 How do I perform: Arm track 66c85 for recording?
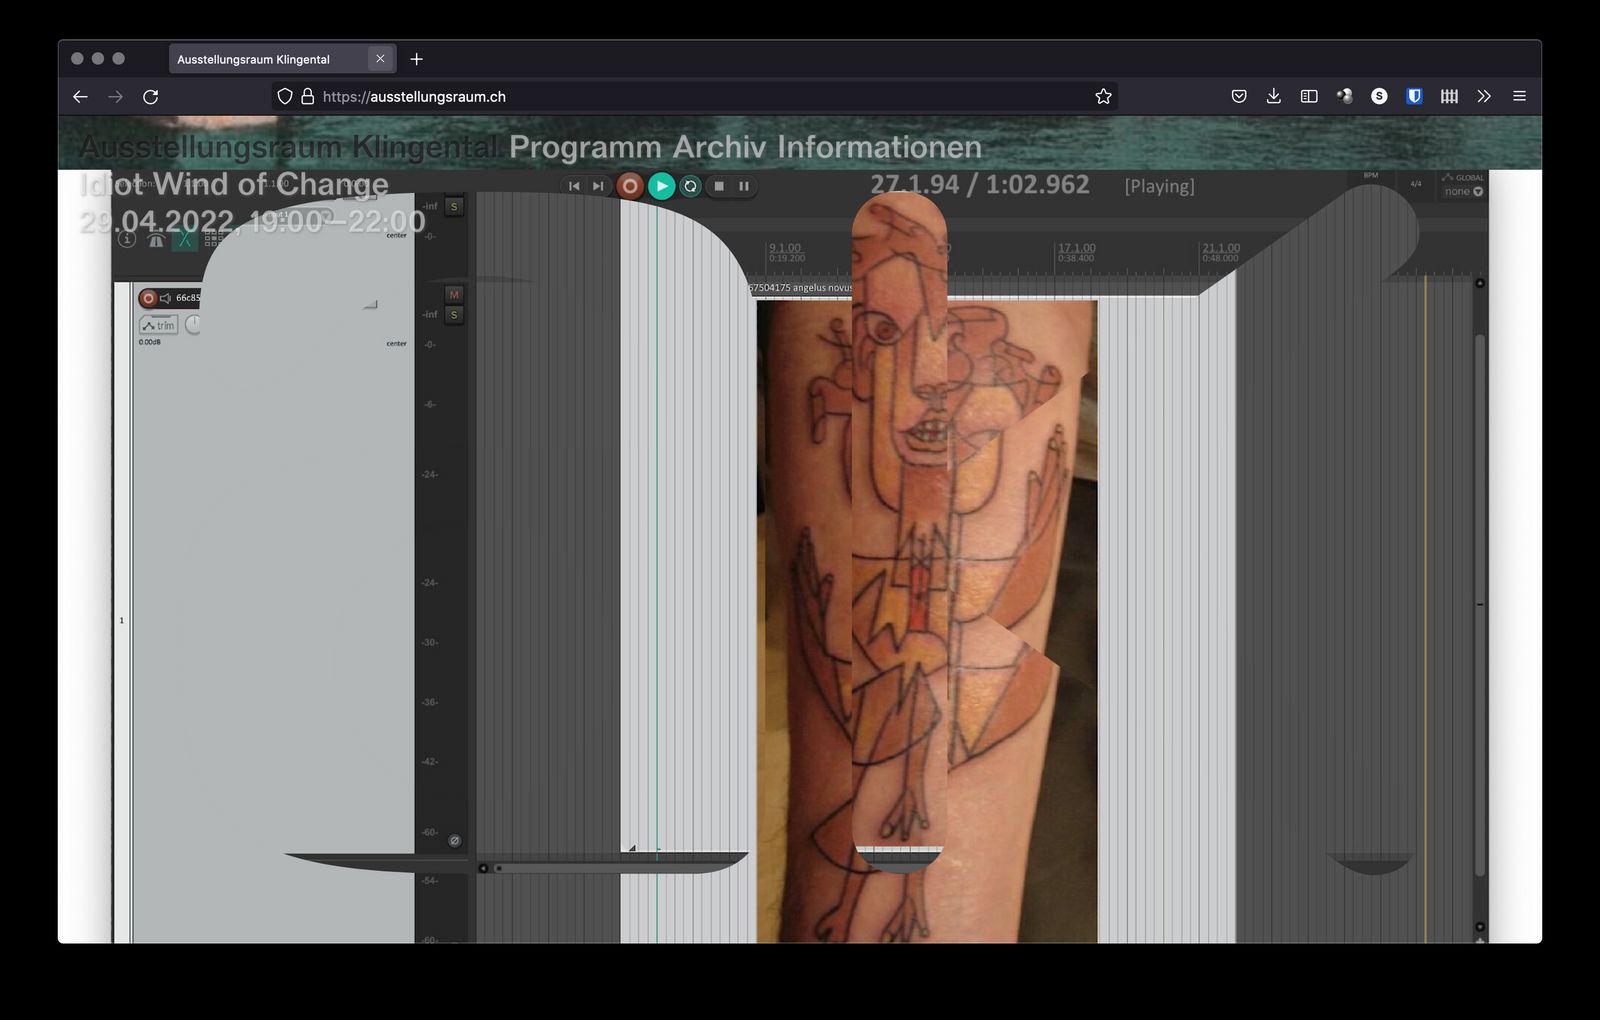148,298
